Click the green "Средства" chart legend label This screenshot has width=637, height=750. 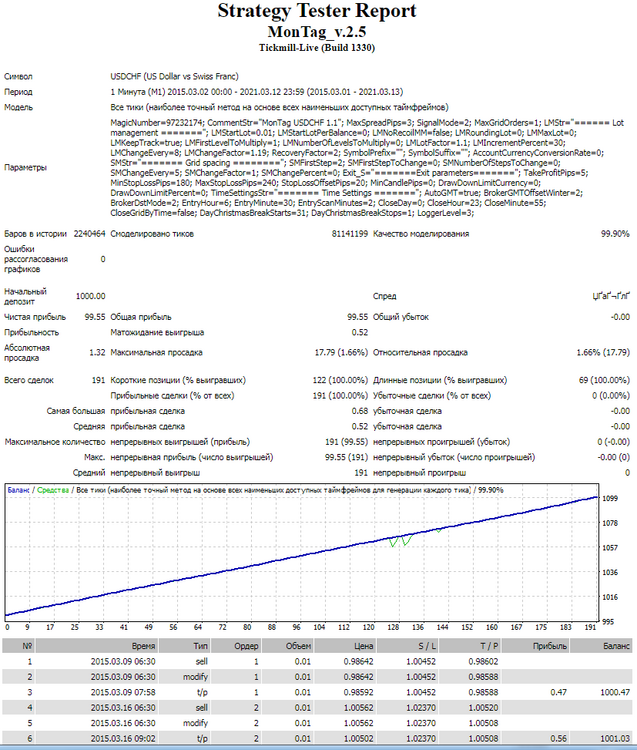point(53,490)
